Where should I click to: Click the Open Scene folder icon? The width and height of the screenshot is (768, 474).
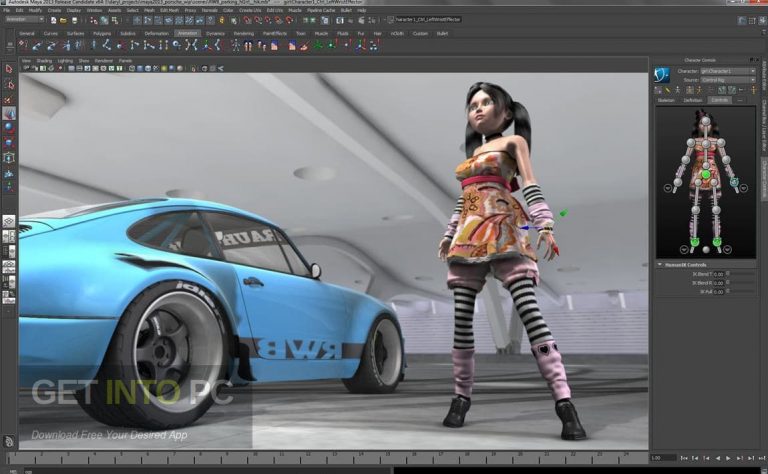coord(63,21)
